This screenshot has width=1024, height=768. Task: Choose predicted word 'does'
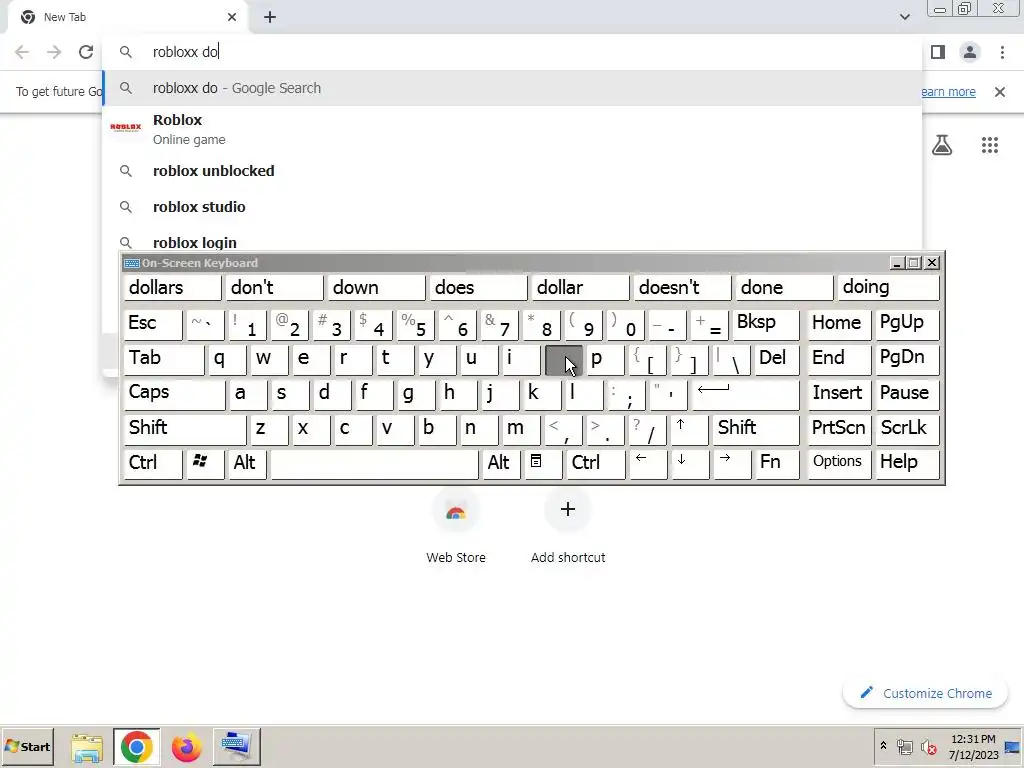478,287
